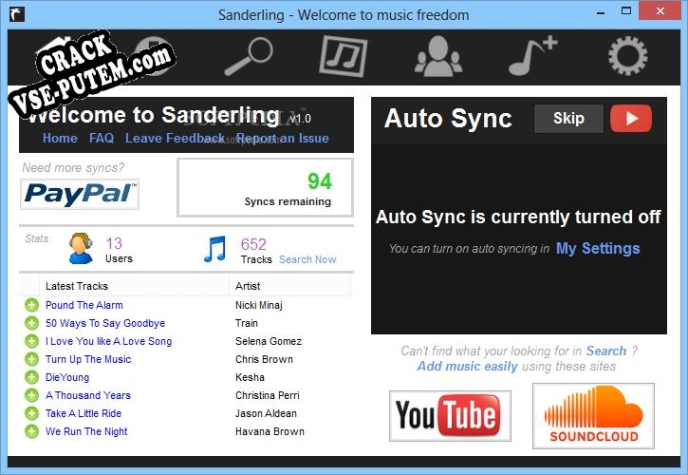The image size is (688, 475).
Task: Open the SoundCloud site thumbnail
Action: pos(593,415)
